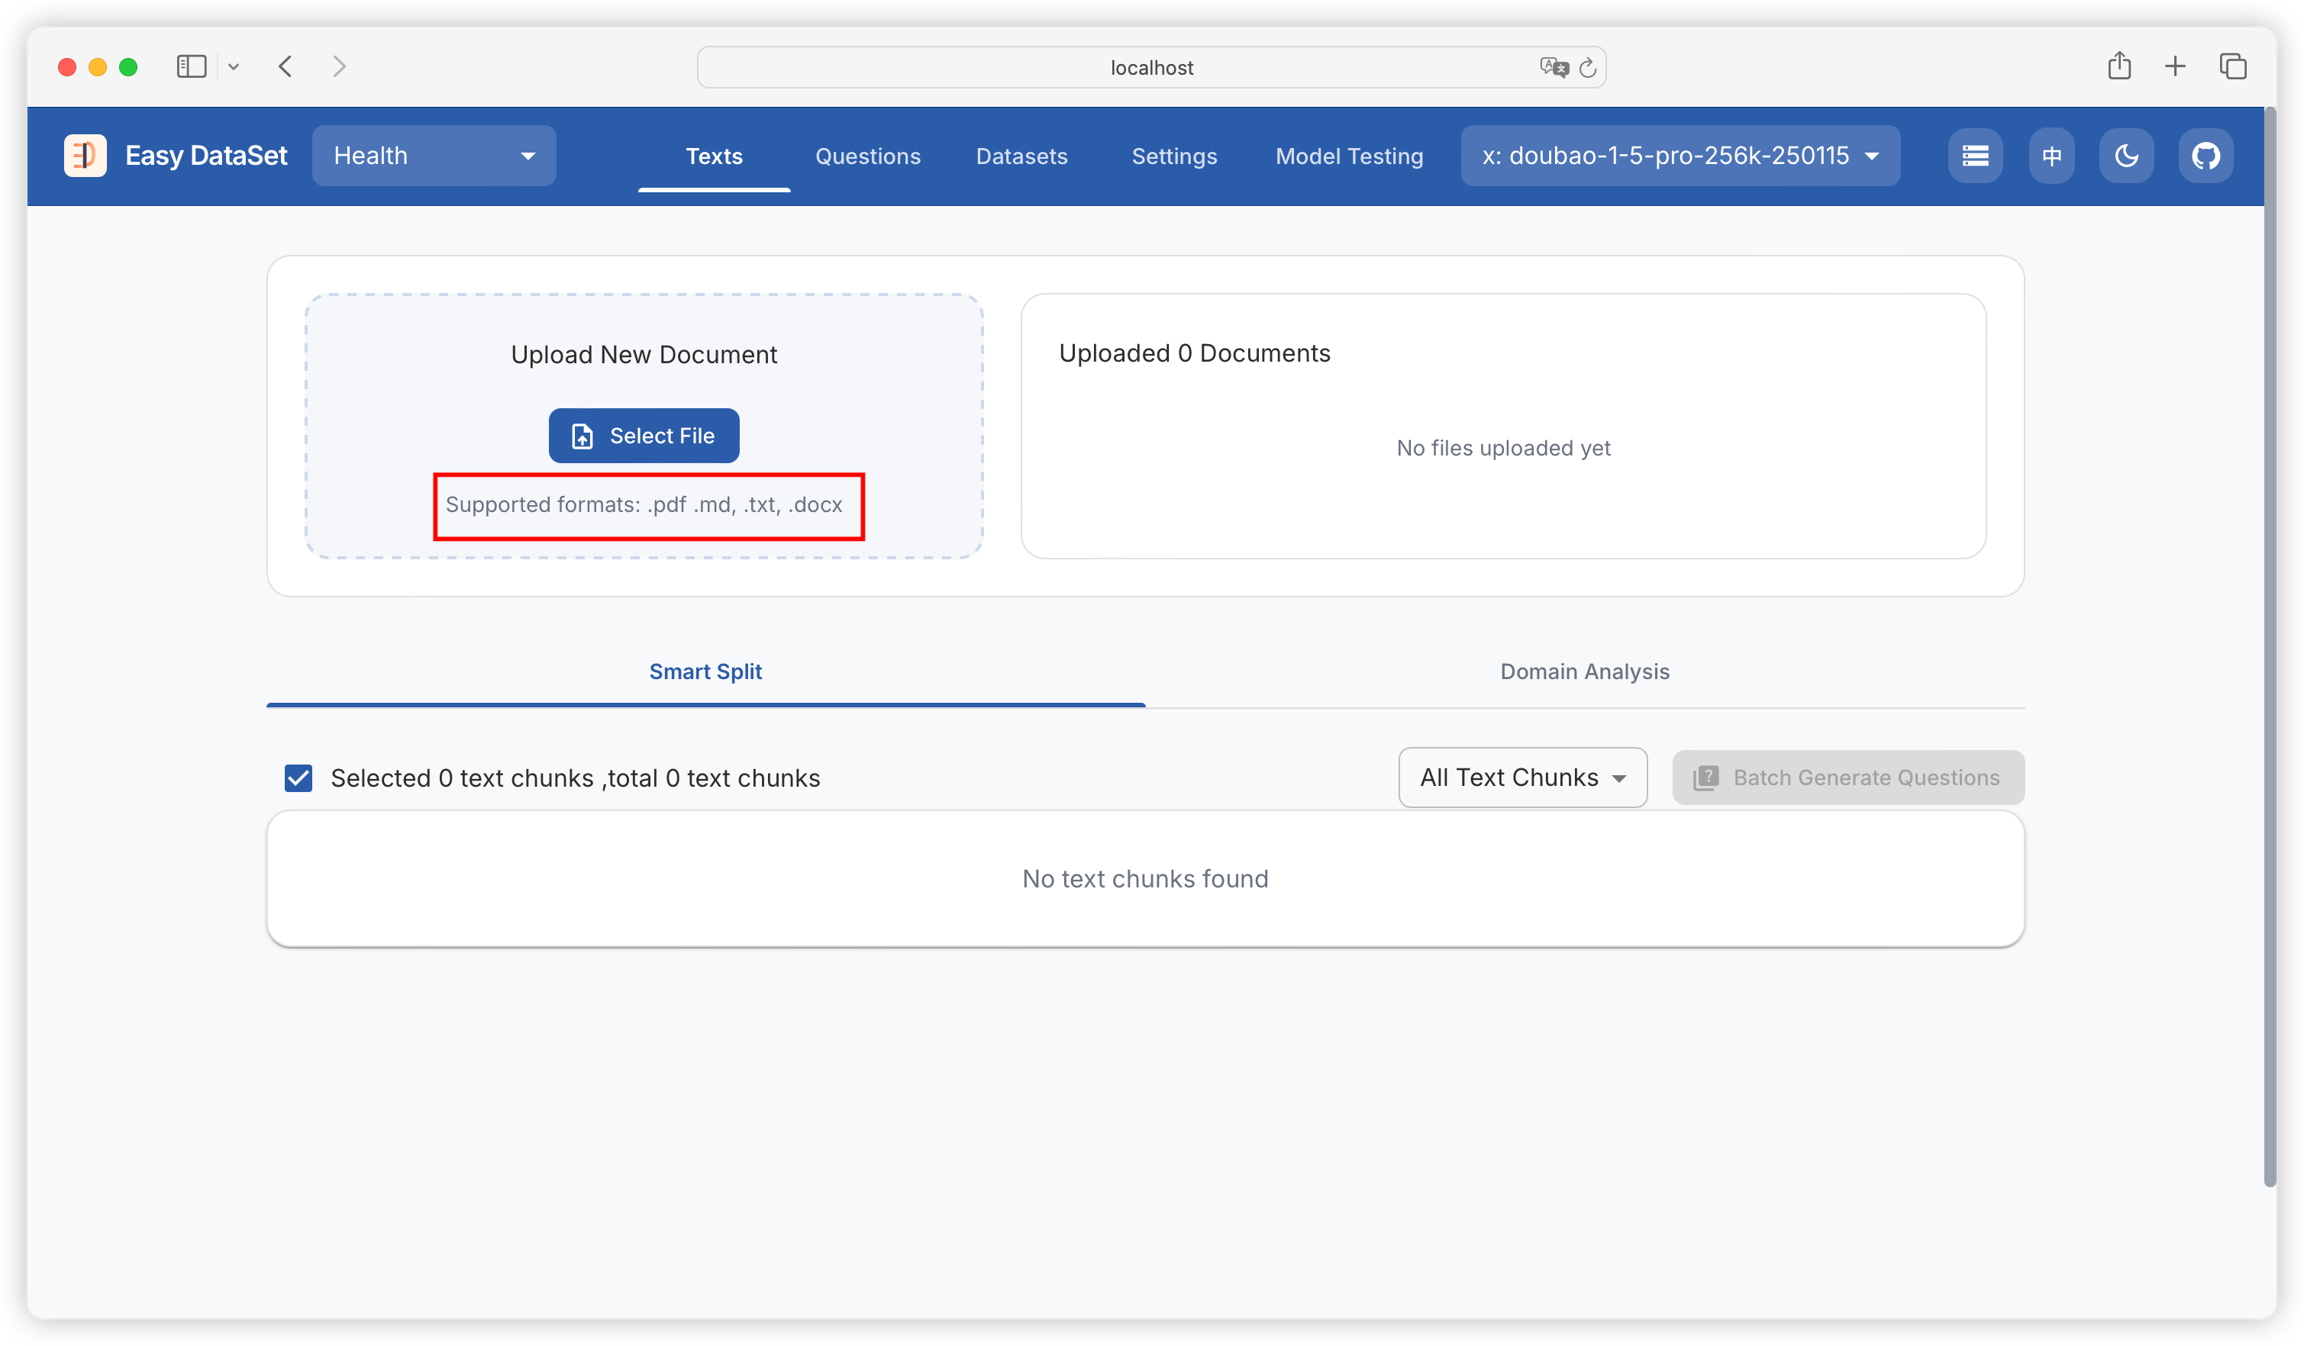Click the localhost address bar
This screenshot has height=1346, width=2304.
click(x=1150, y=68)
